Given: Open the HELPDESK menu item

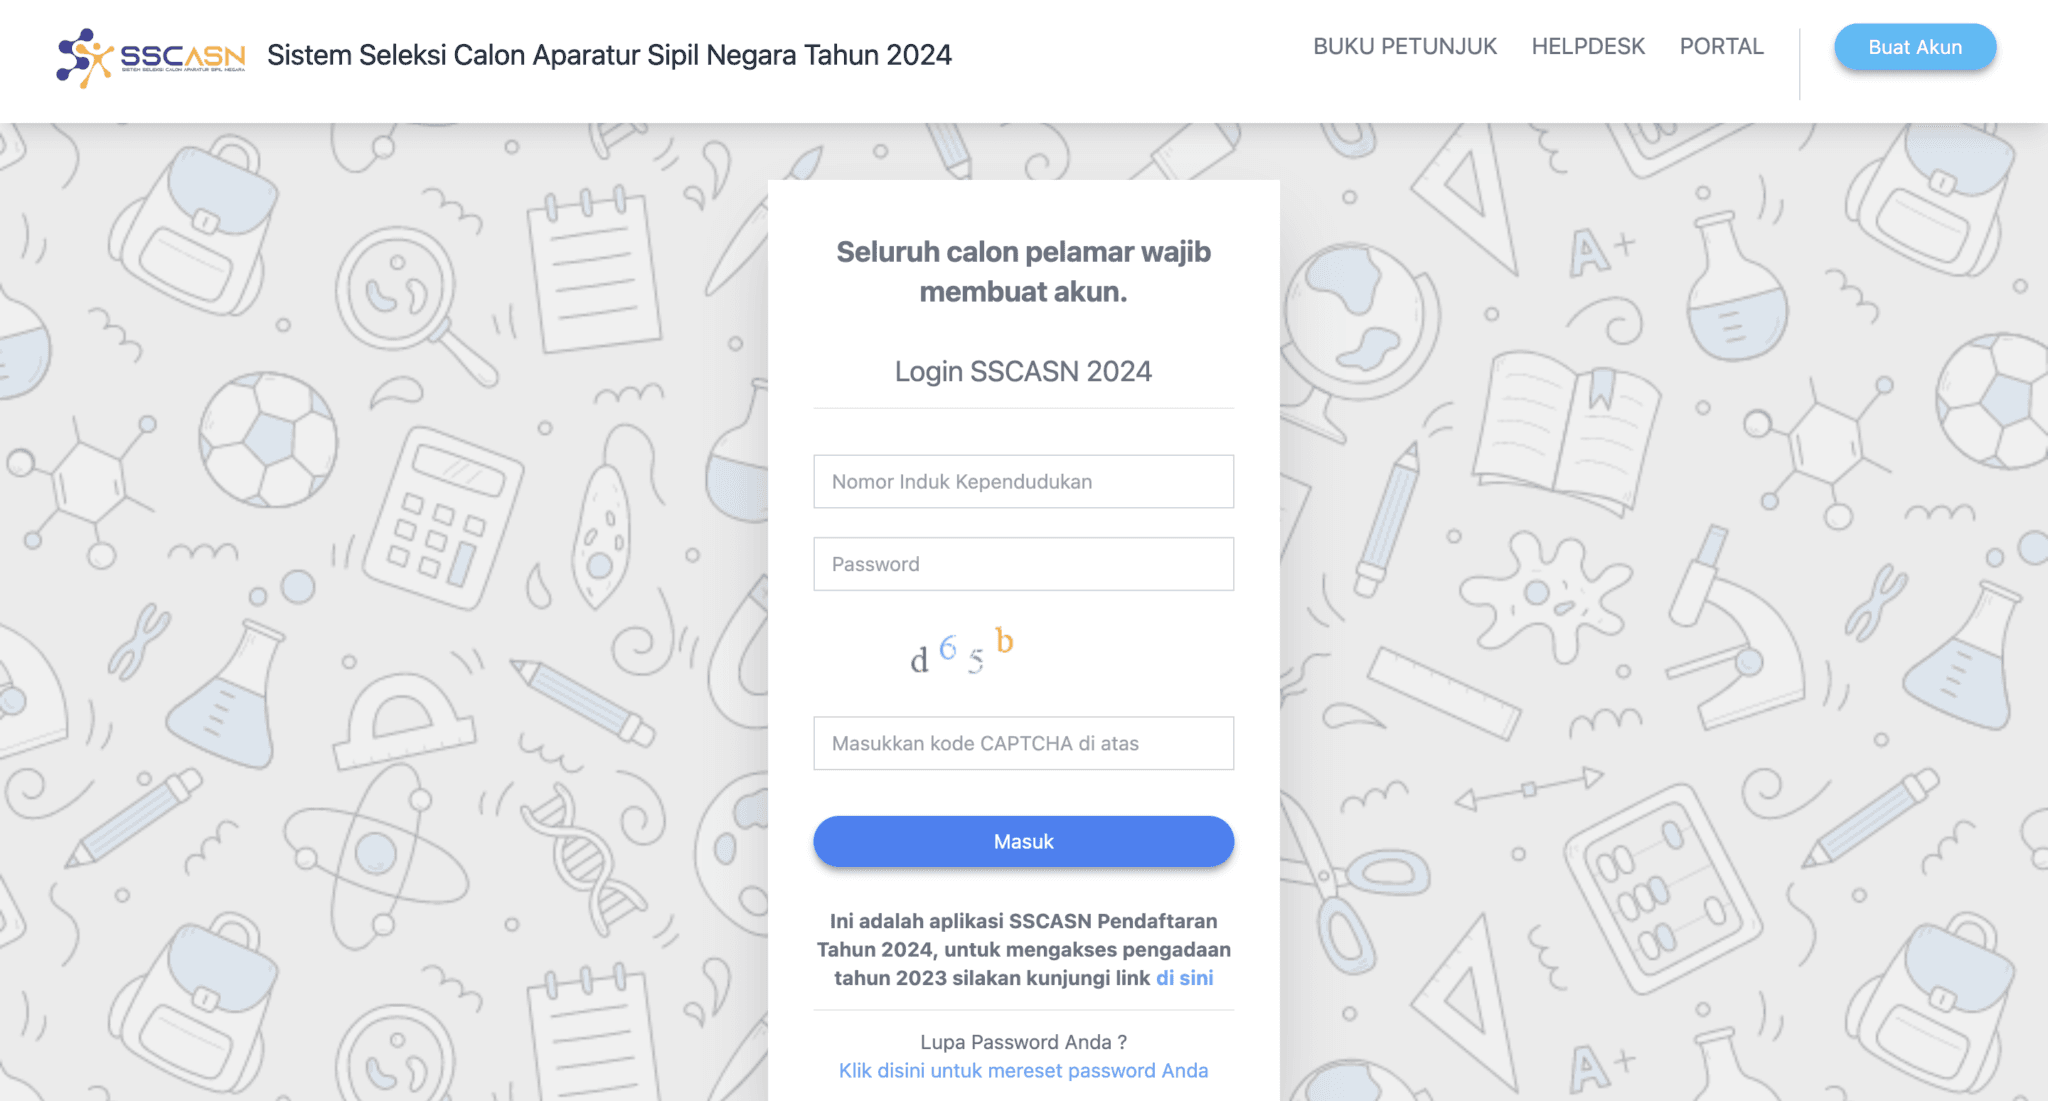Looking at the screenshot, I should click(1587, 47).
